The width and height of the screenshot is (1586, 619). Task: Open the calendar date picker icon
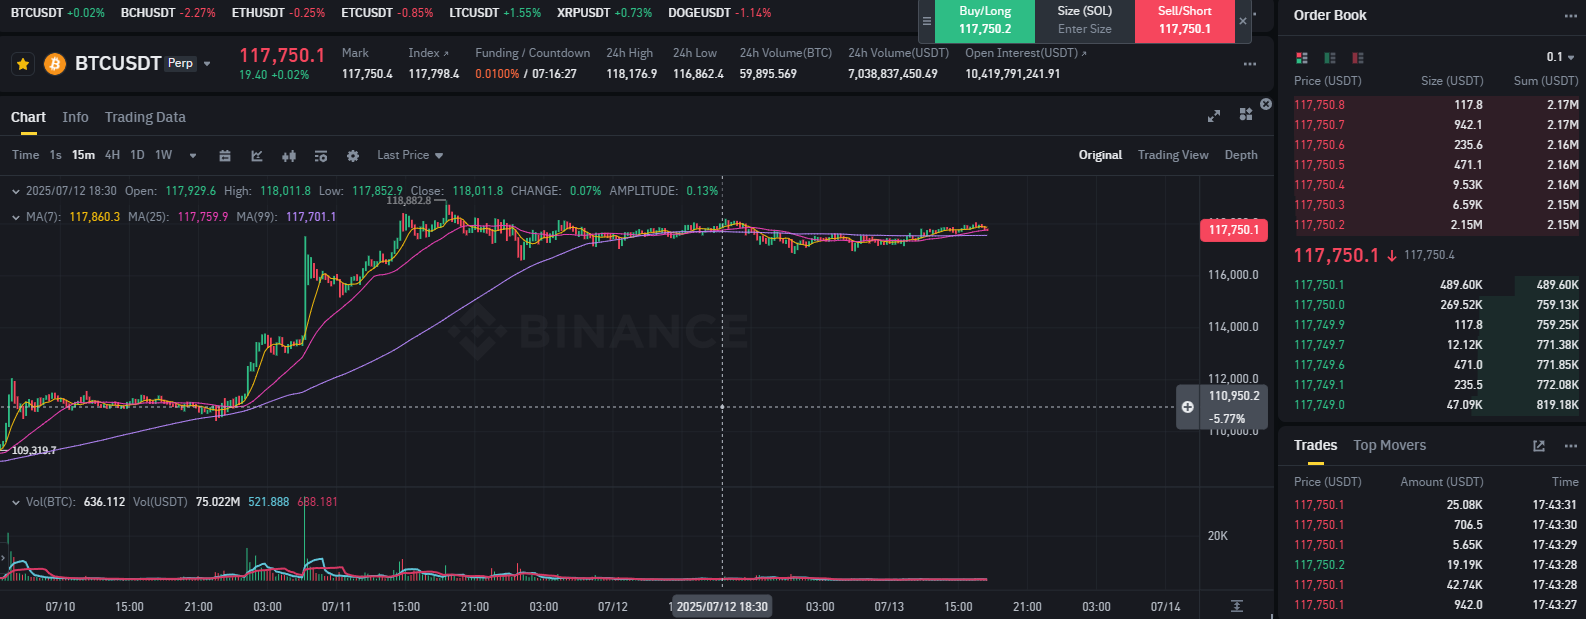(225, 156)
